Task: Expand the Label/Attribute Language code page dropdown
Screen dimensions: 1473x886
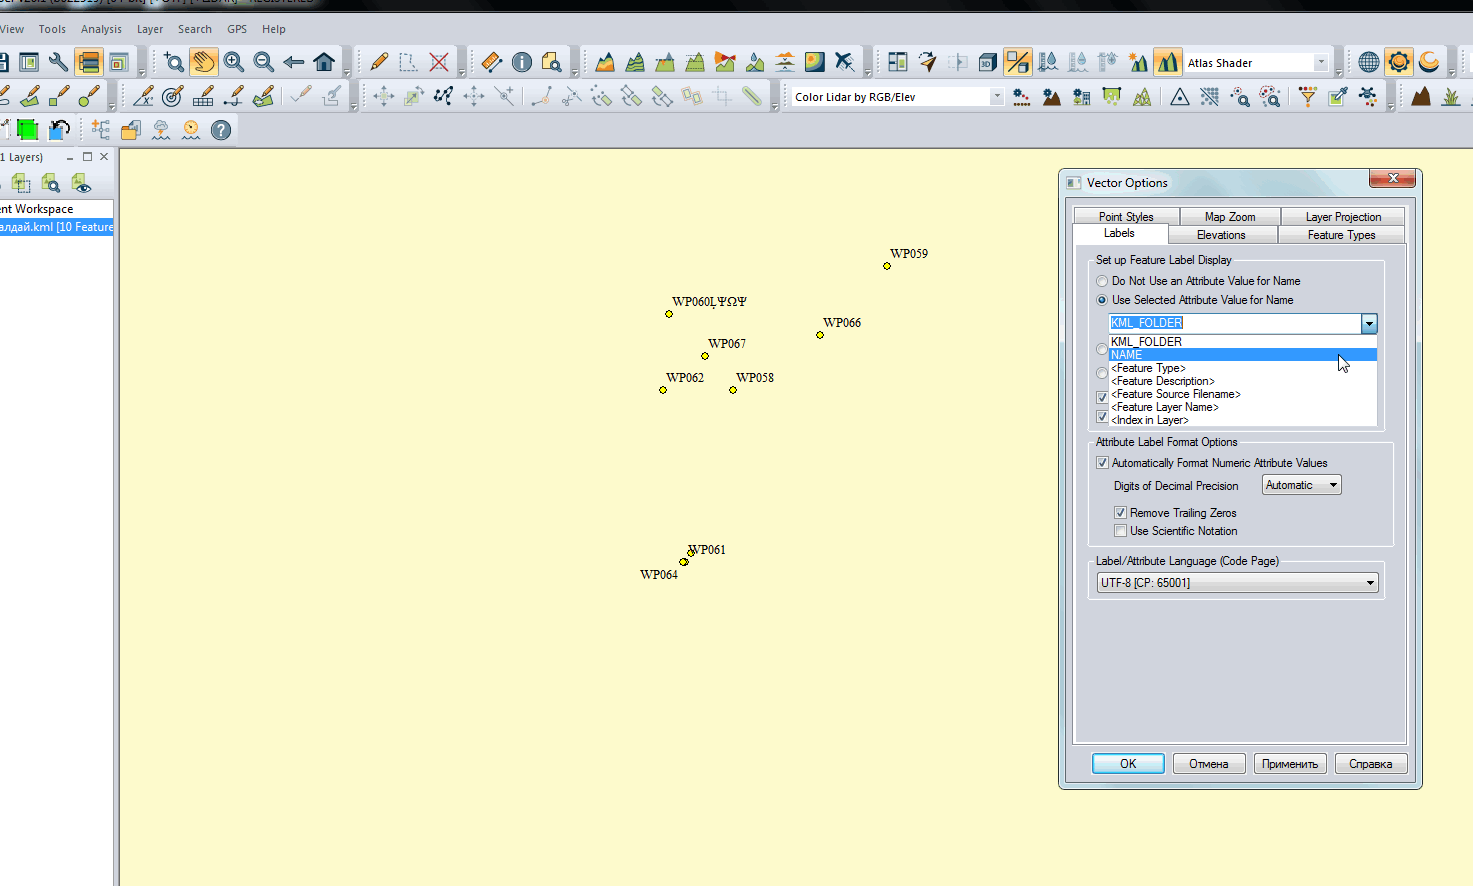Action: [1238, 583]
